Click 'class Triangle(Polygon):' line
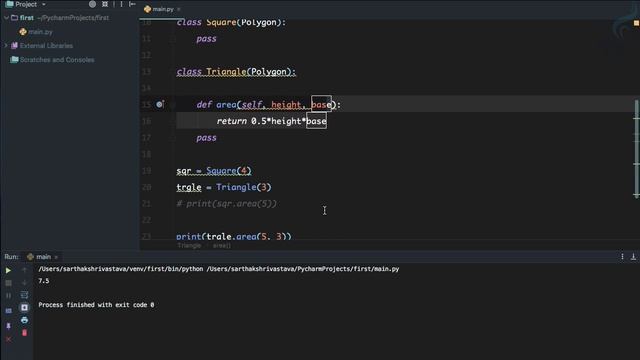The height and width of the screenshot is (360, 640). coord(236,72)
